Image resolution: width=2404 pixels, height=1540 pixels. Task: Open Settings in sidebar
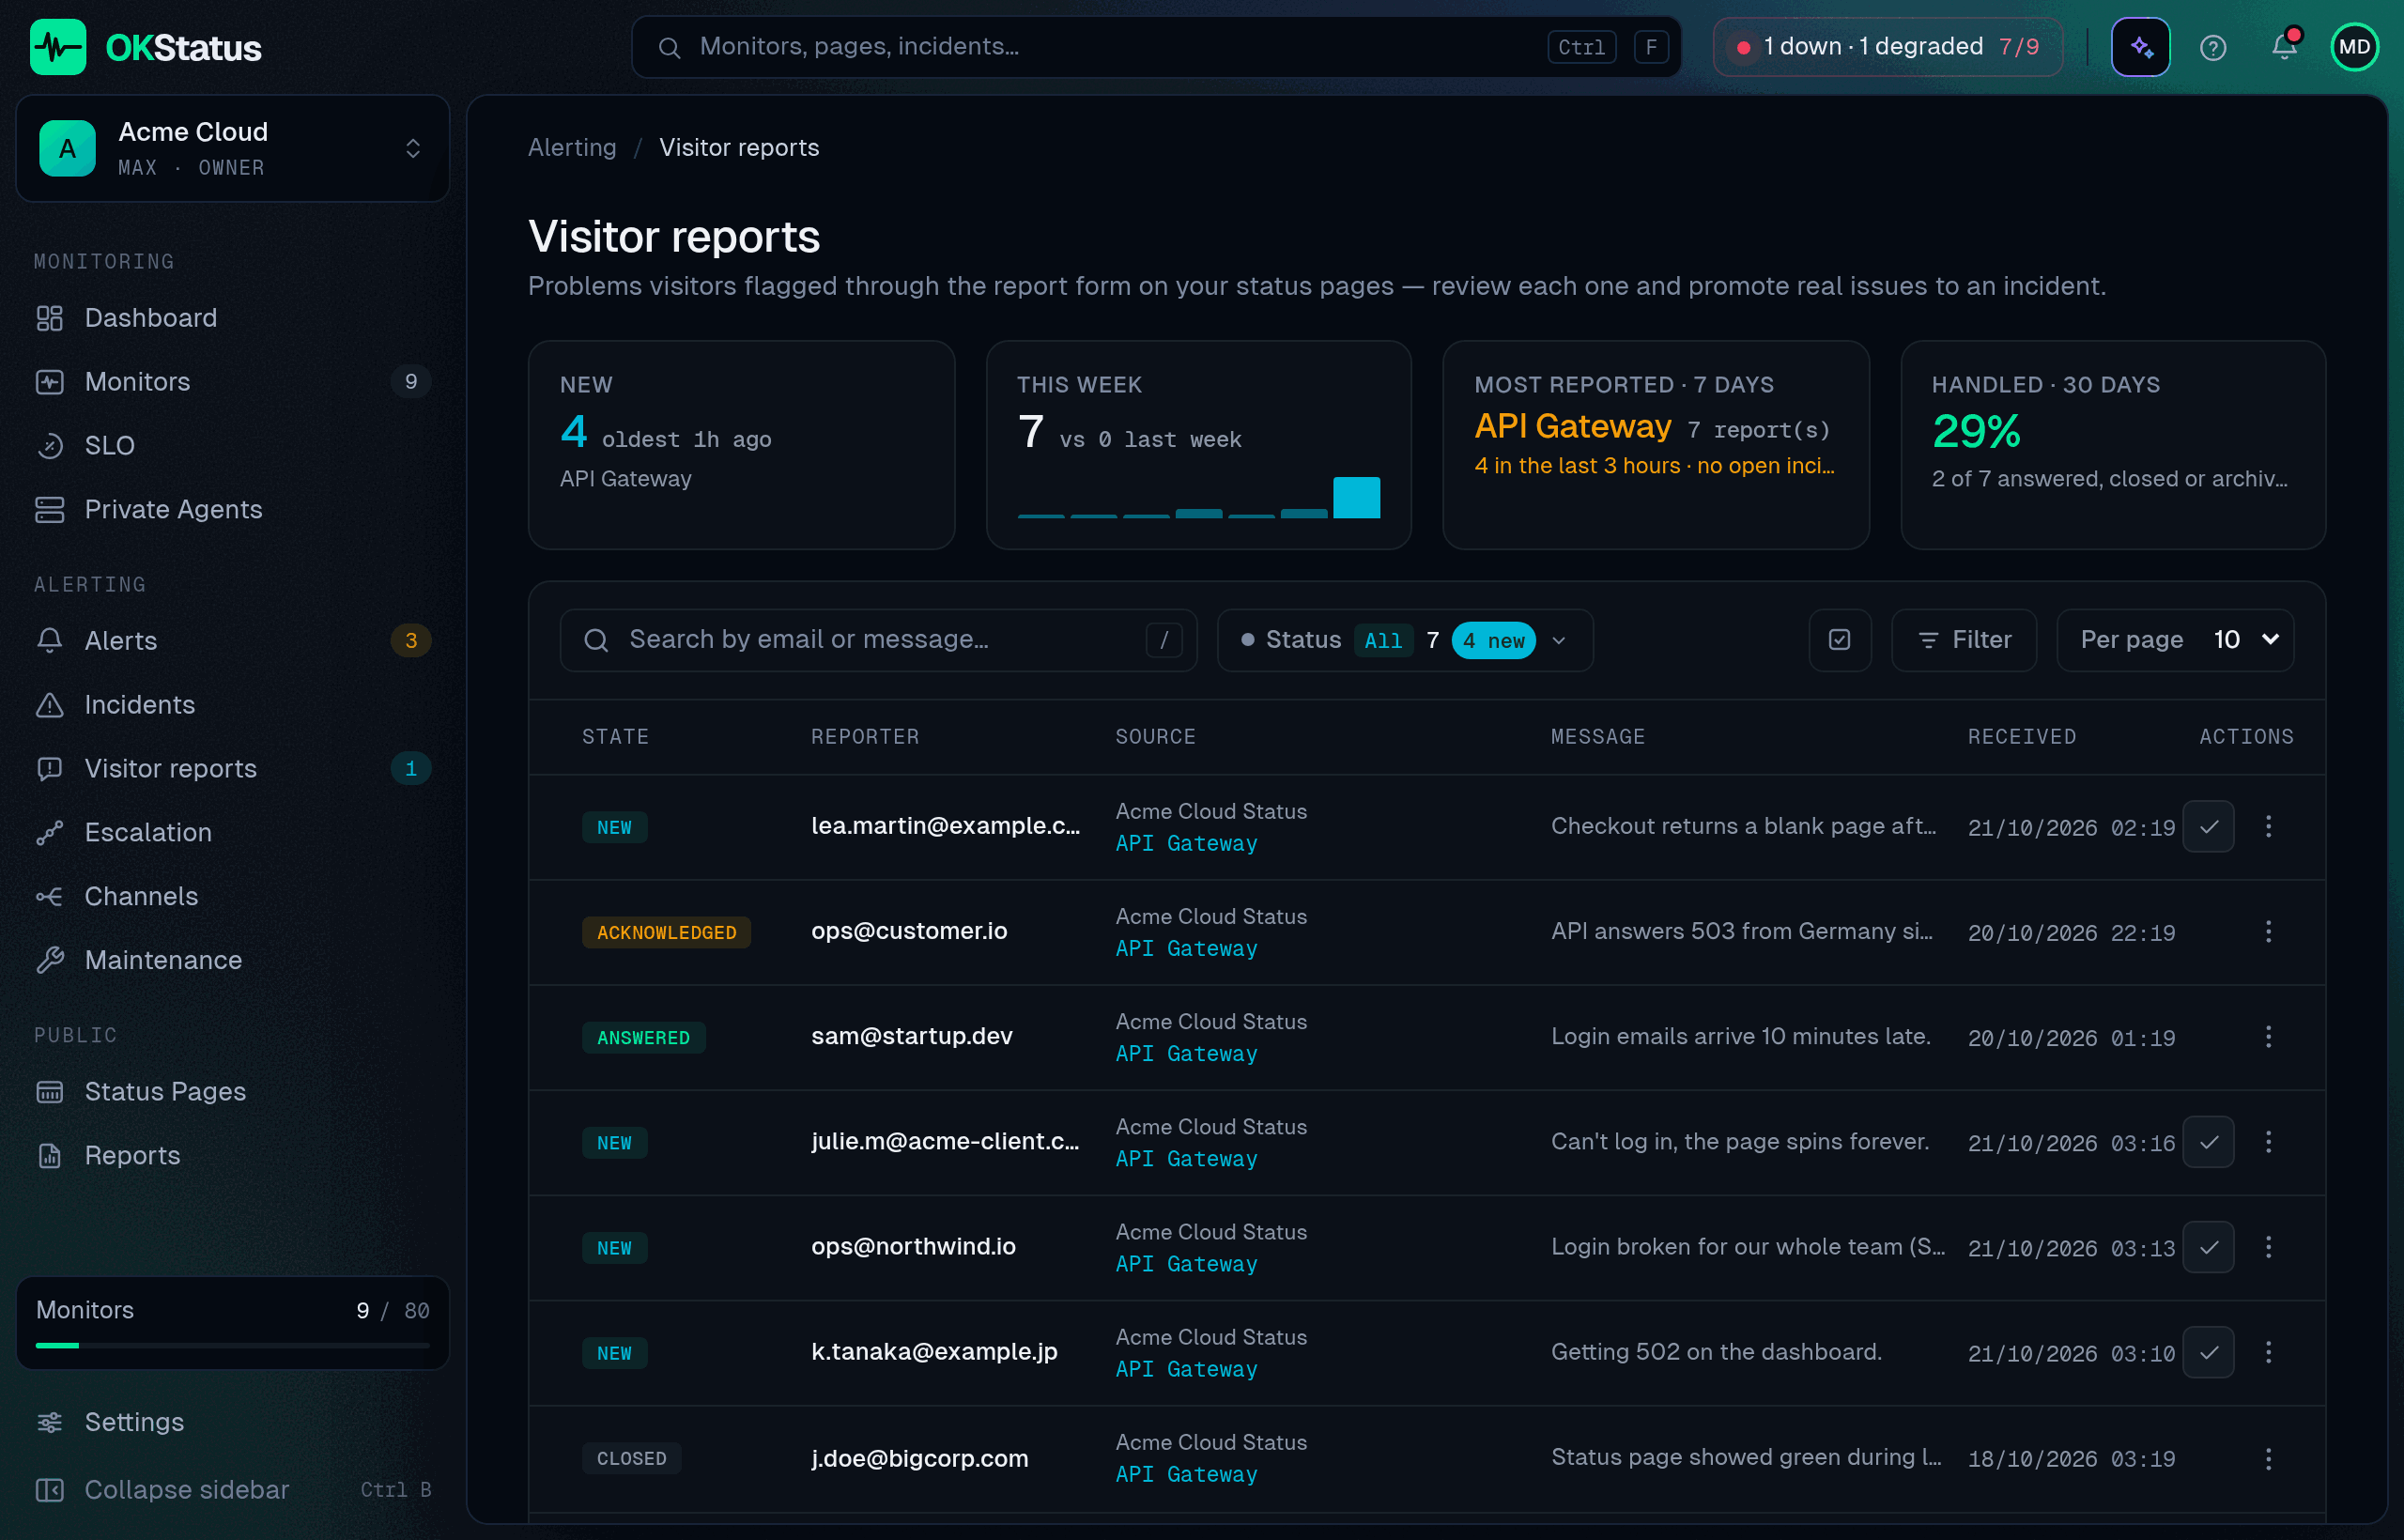(x=233, y=1422)
